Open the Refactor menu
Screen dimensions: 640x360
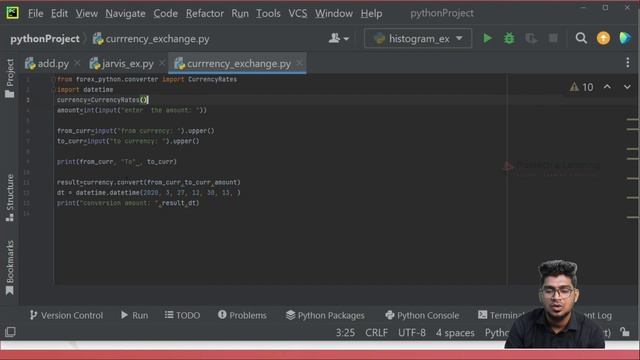[204, 13]
